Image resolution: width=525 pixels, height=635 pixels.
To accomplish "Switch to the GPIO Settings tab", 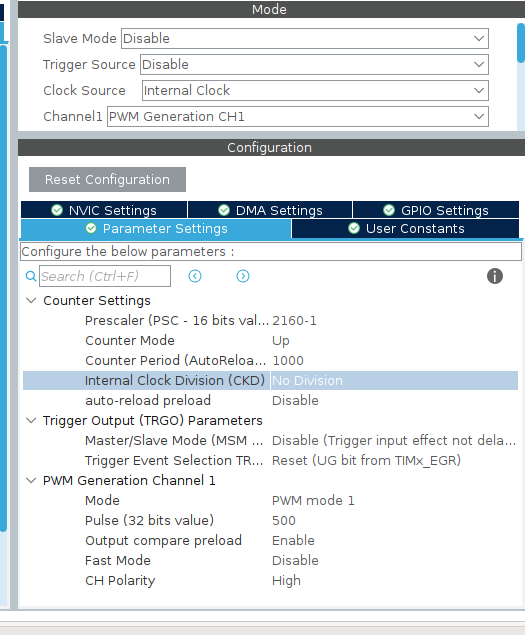I will coord(436,210).
